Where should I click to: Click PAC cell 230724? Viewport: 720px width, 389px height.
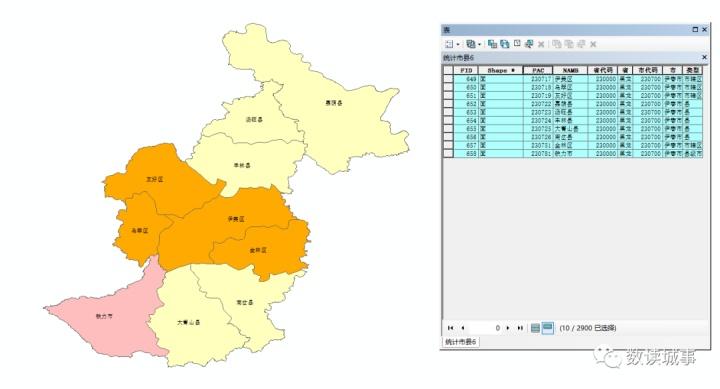tap(538, 120)
